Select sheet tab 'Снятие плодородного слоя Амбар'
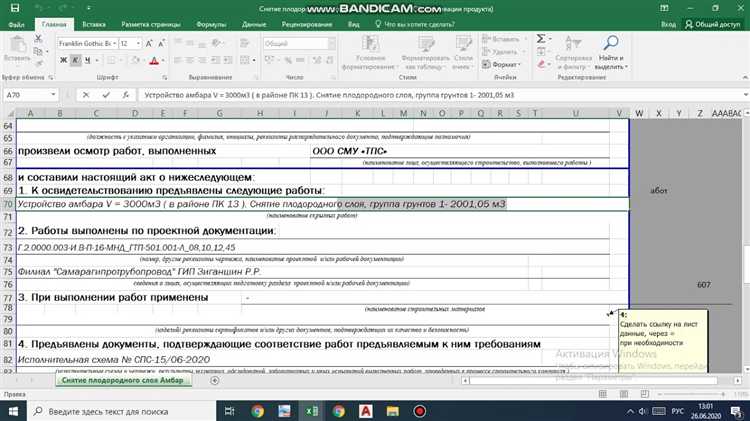The height and width of the screenshot is (421, 750). pos(123,380)
